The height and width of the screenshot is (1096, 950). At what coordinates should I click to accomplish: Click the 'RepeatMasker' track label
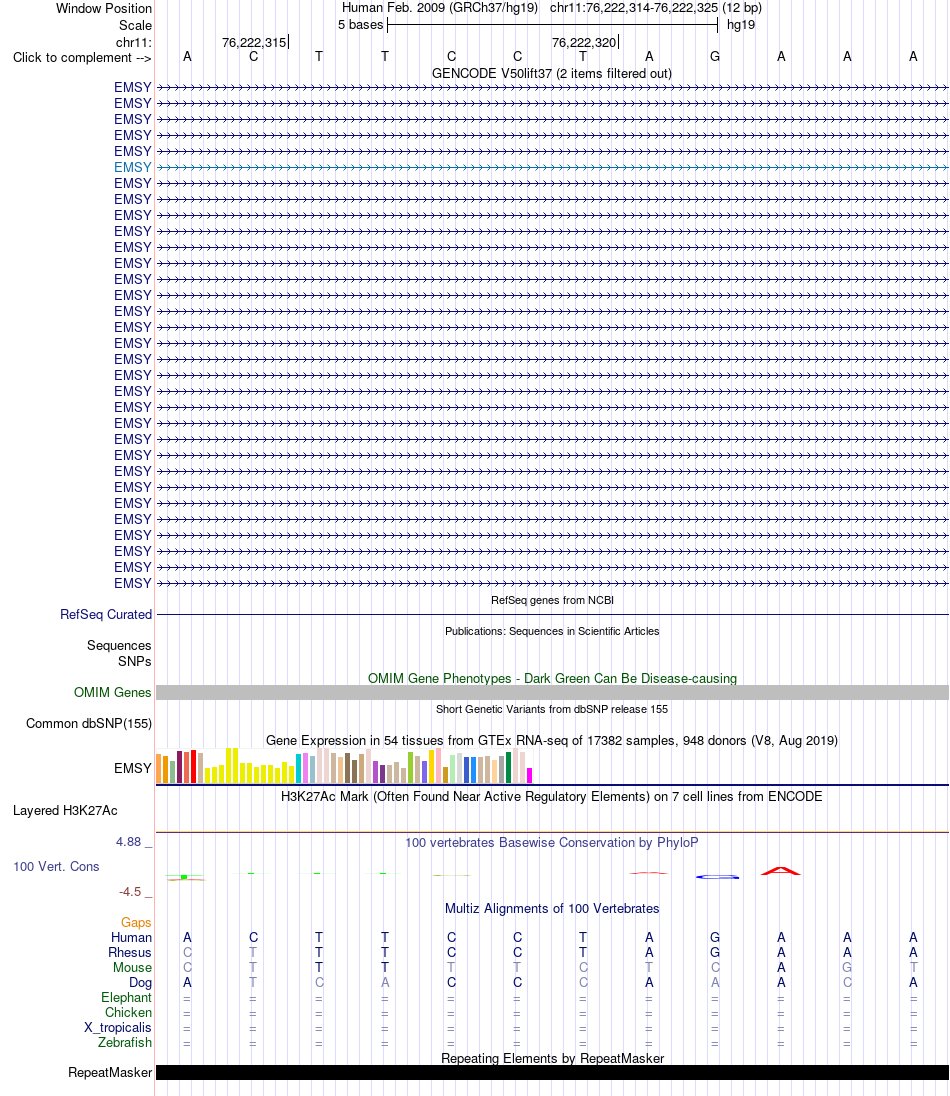[x=110, y=1072]
